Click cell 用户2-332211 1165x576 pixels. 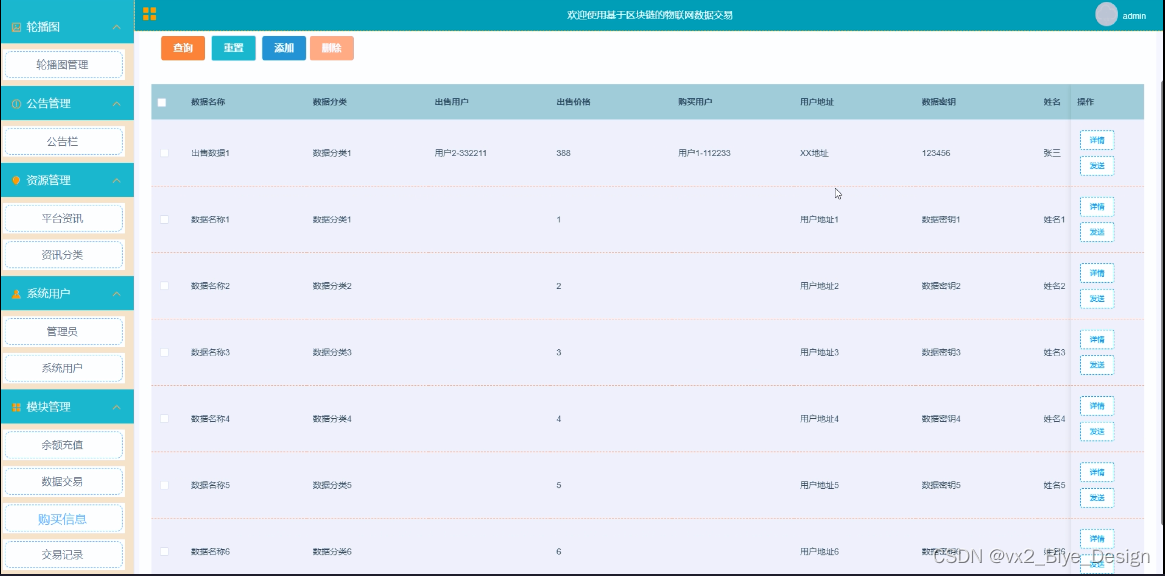click(x=461, y=153)
